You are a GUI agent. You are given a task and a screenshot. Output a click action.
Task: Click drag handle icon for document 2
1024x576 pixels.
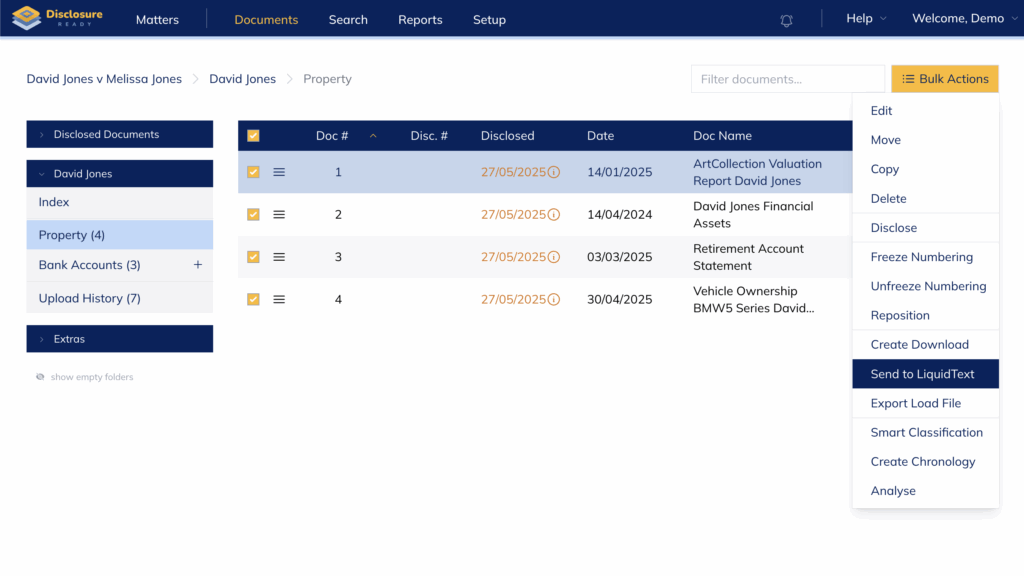(279, 215)
